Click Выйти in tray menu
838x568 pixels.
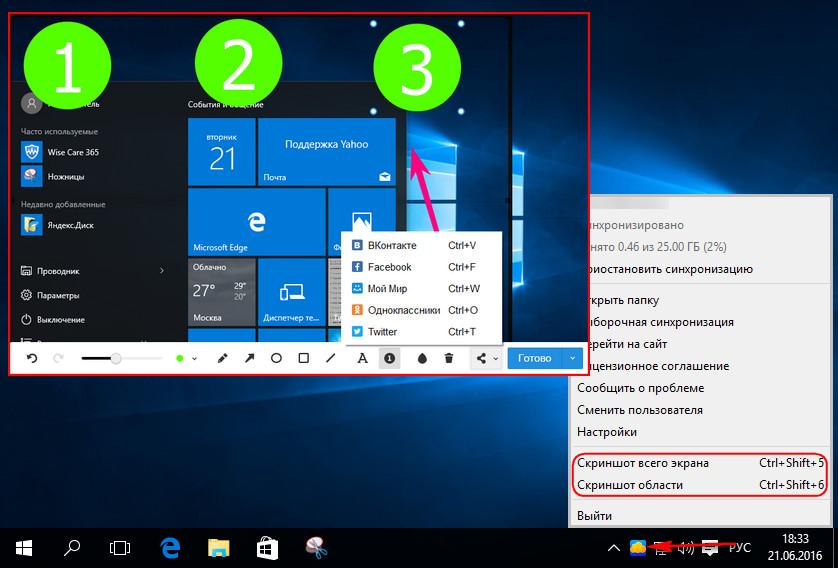click(x=700, y=516)
